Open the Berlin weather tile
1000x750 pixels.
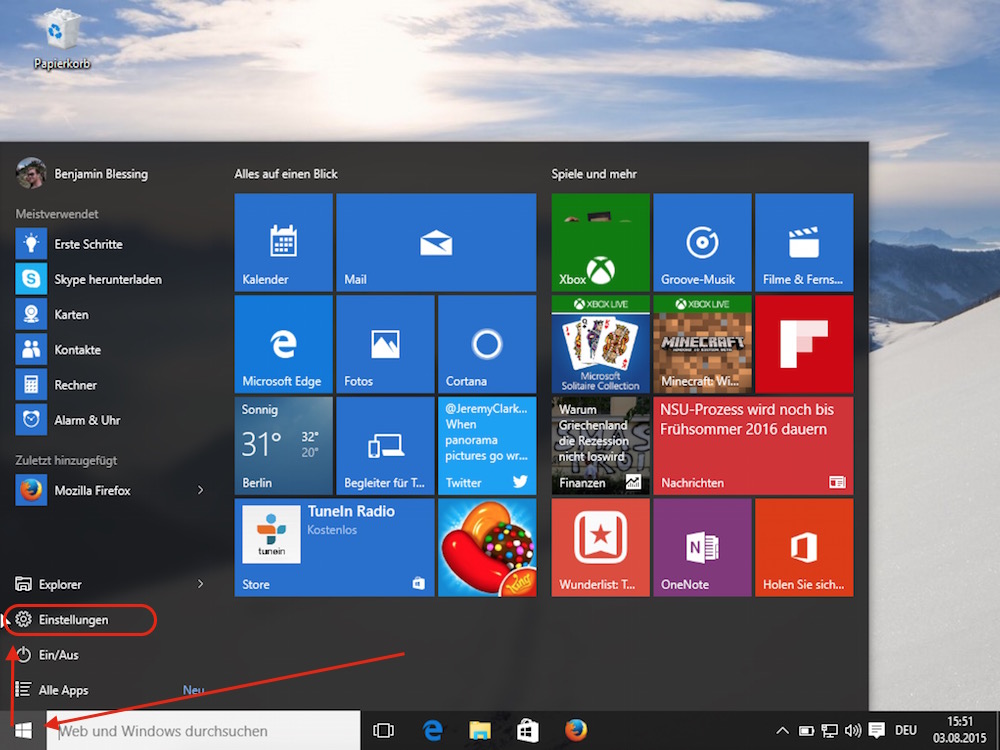pyautogui.click(x=283, y=446)
